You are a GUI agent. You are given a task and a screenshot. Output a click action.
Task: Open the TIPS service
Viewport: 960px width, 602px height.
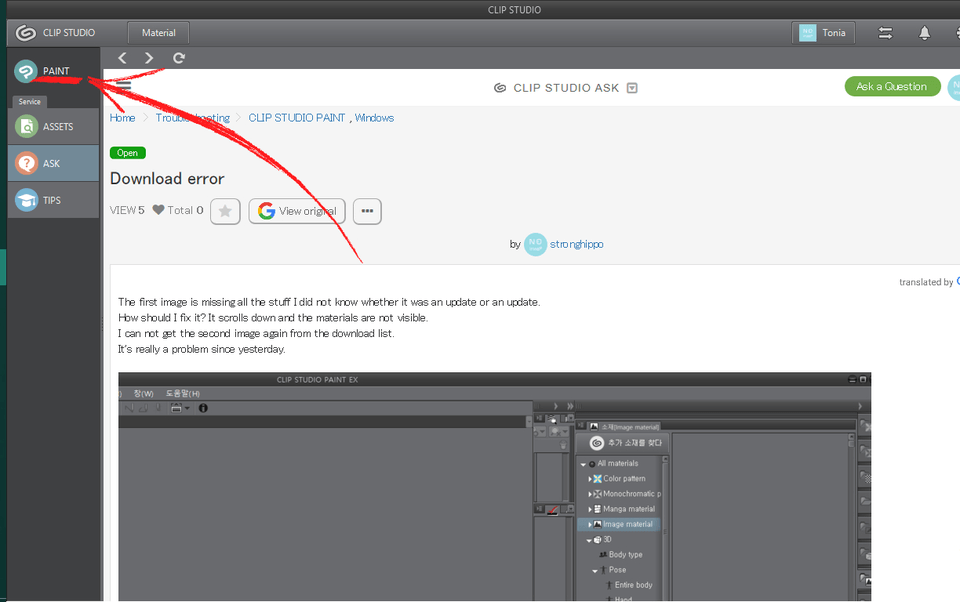click(53, 200)
